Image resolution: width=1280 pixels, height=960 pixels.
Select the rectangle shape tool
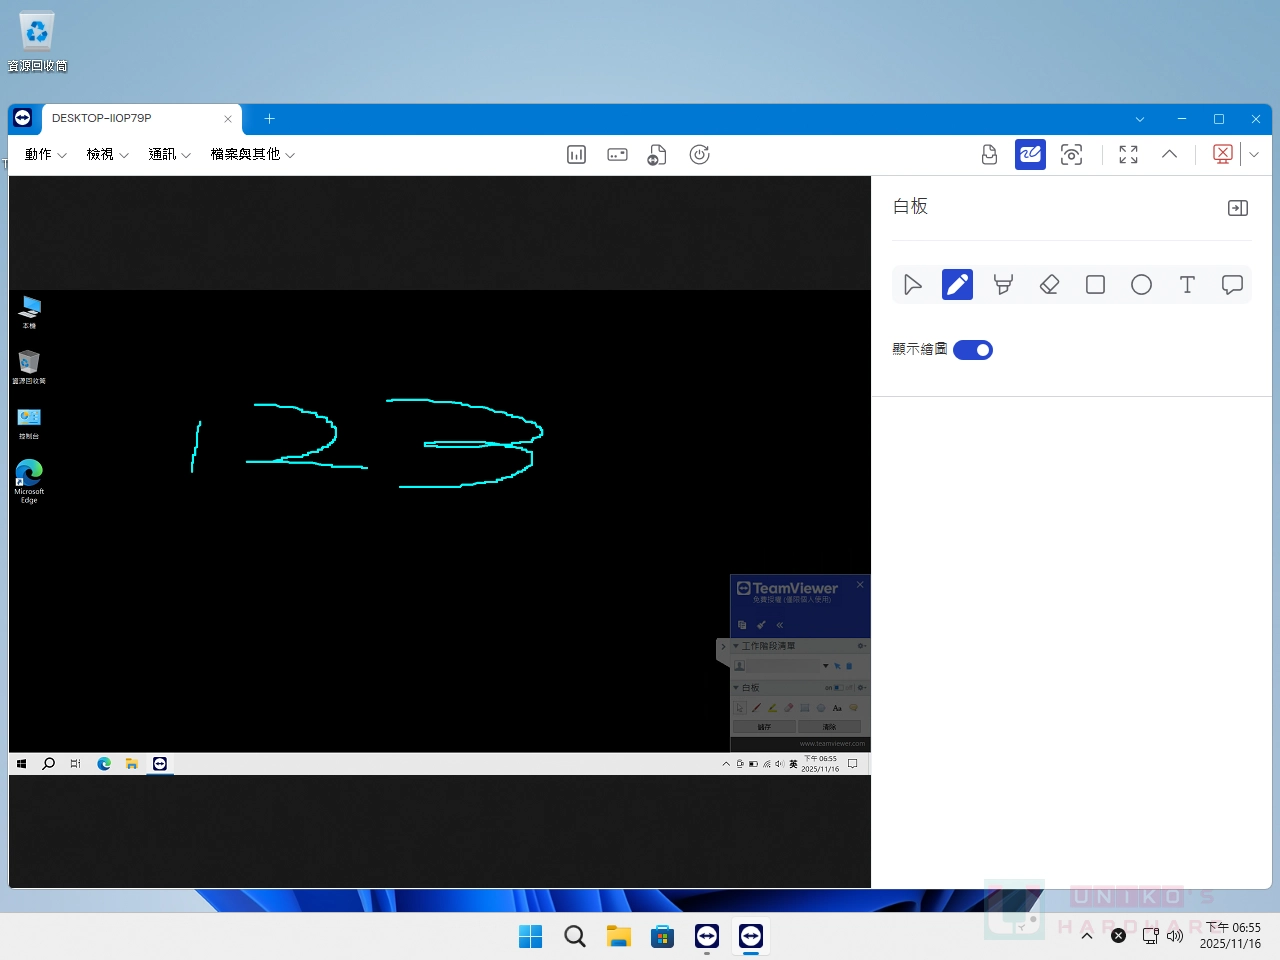point(1095,285)
